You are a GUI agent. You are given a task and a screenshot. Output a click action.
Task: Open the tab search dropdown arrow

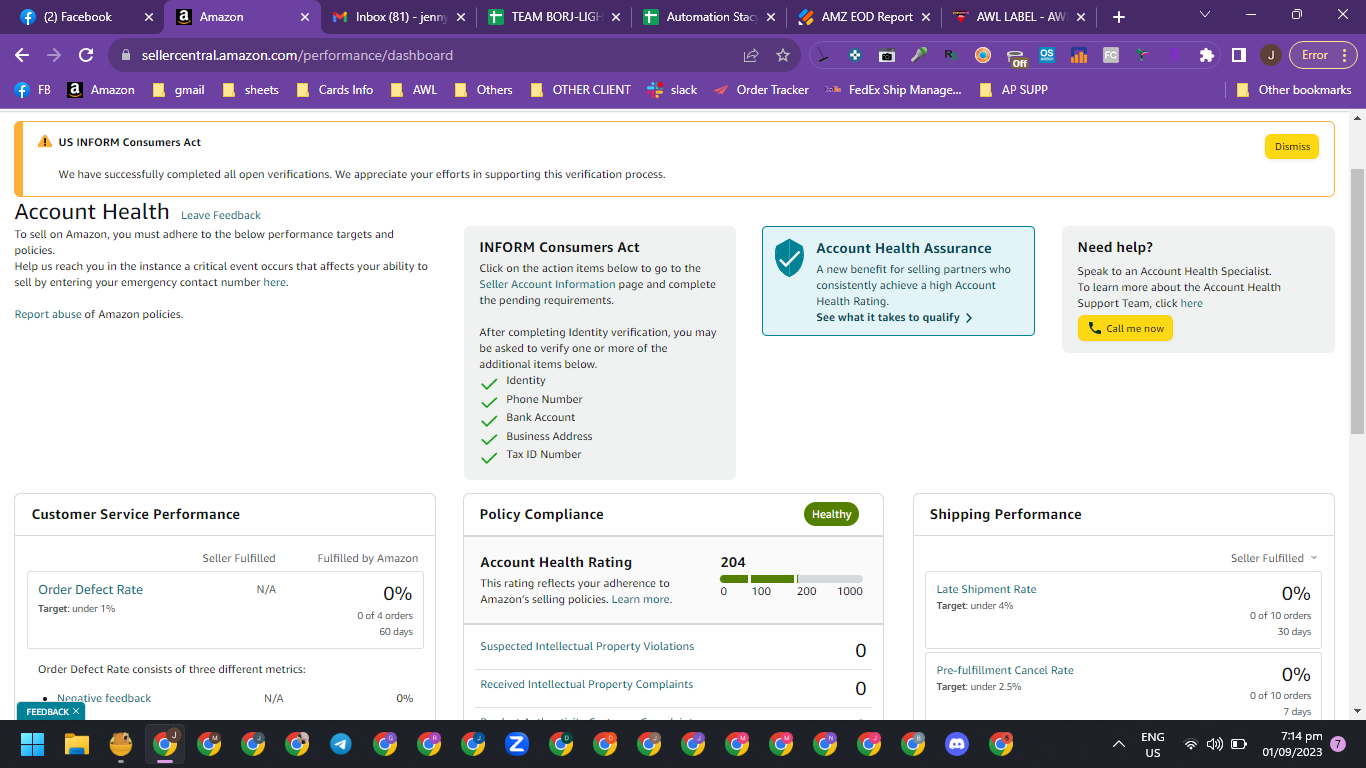tap(1204, 15)
